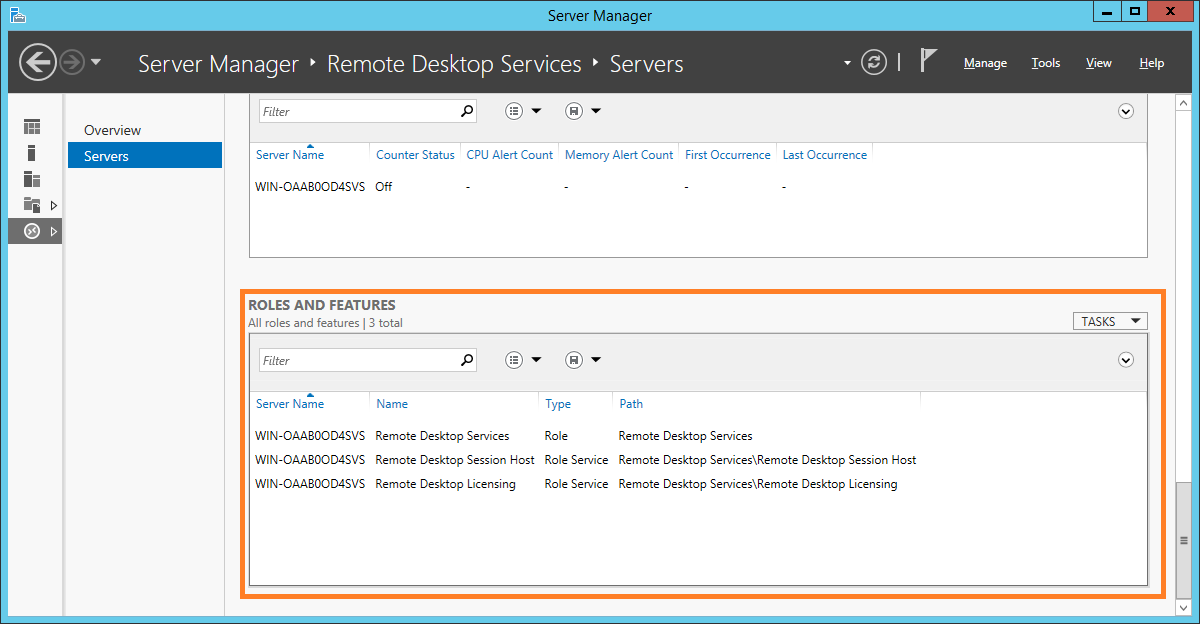The height and width of the screenshot is (624, 1200).
Task: Sort roles by the Path column header
Action: point(631,404)
